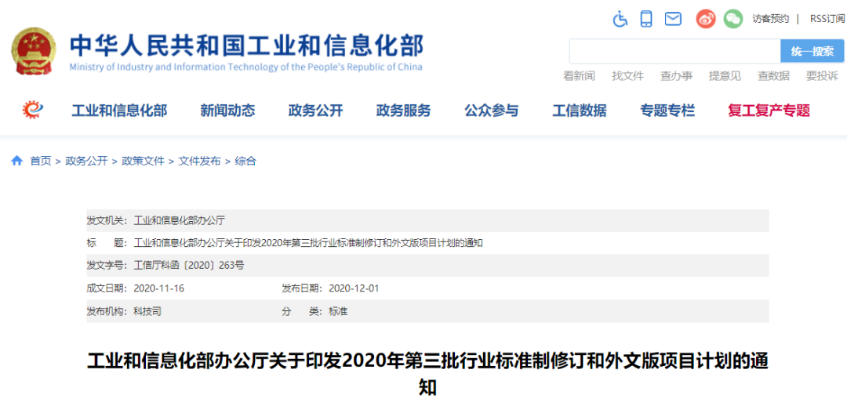860x406 pixels.
Task: Open the 专题专栏 navigation menu
Action: [667, 111]
